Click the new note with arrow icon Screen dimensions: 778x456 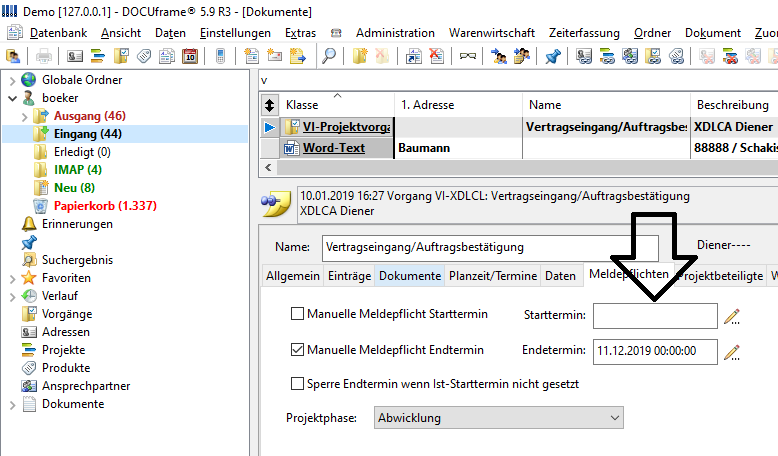298,56
